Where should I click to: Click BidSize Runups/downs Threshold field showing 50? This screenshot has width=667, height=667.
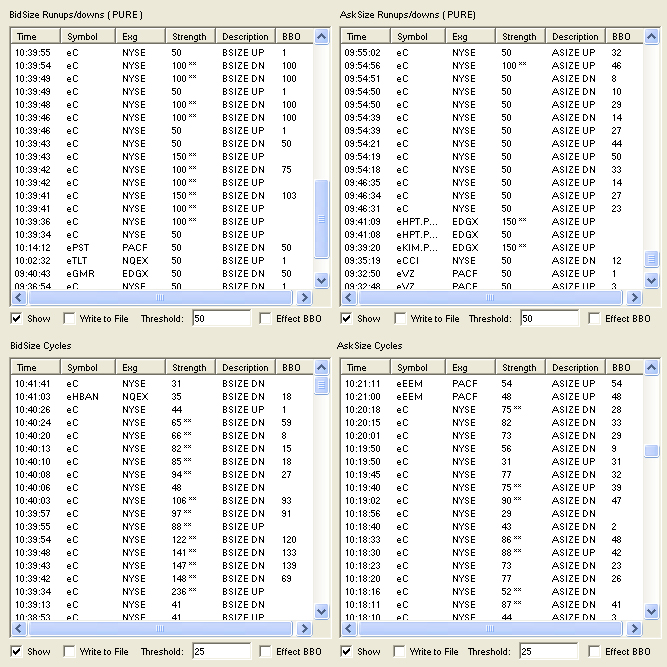tap(221, 318)
